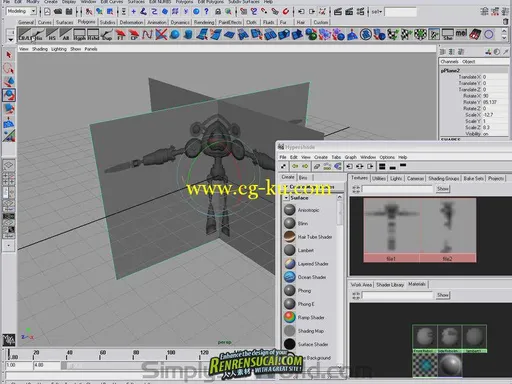
Task: Click the mel script shelf icon
Action: (x=461, y=34)
